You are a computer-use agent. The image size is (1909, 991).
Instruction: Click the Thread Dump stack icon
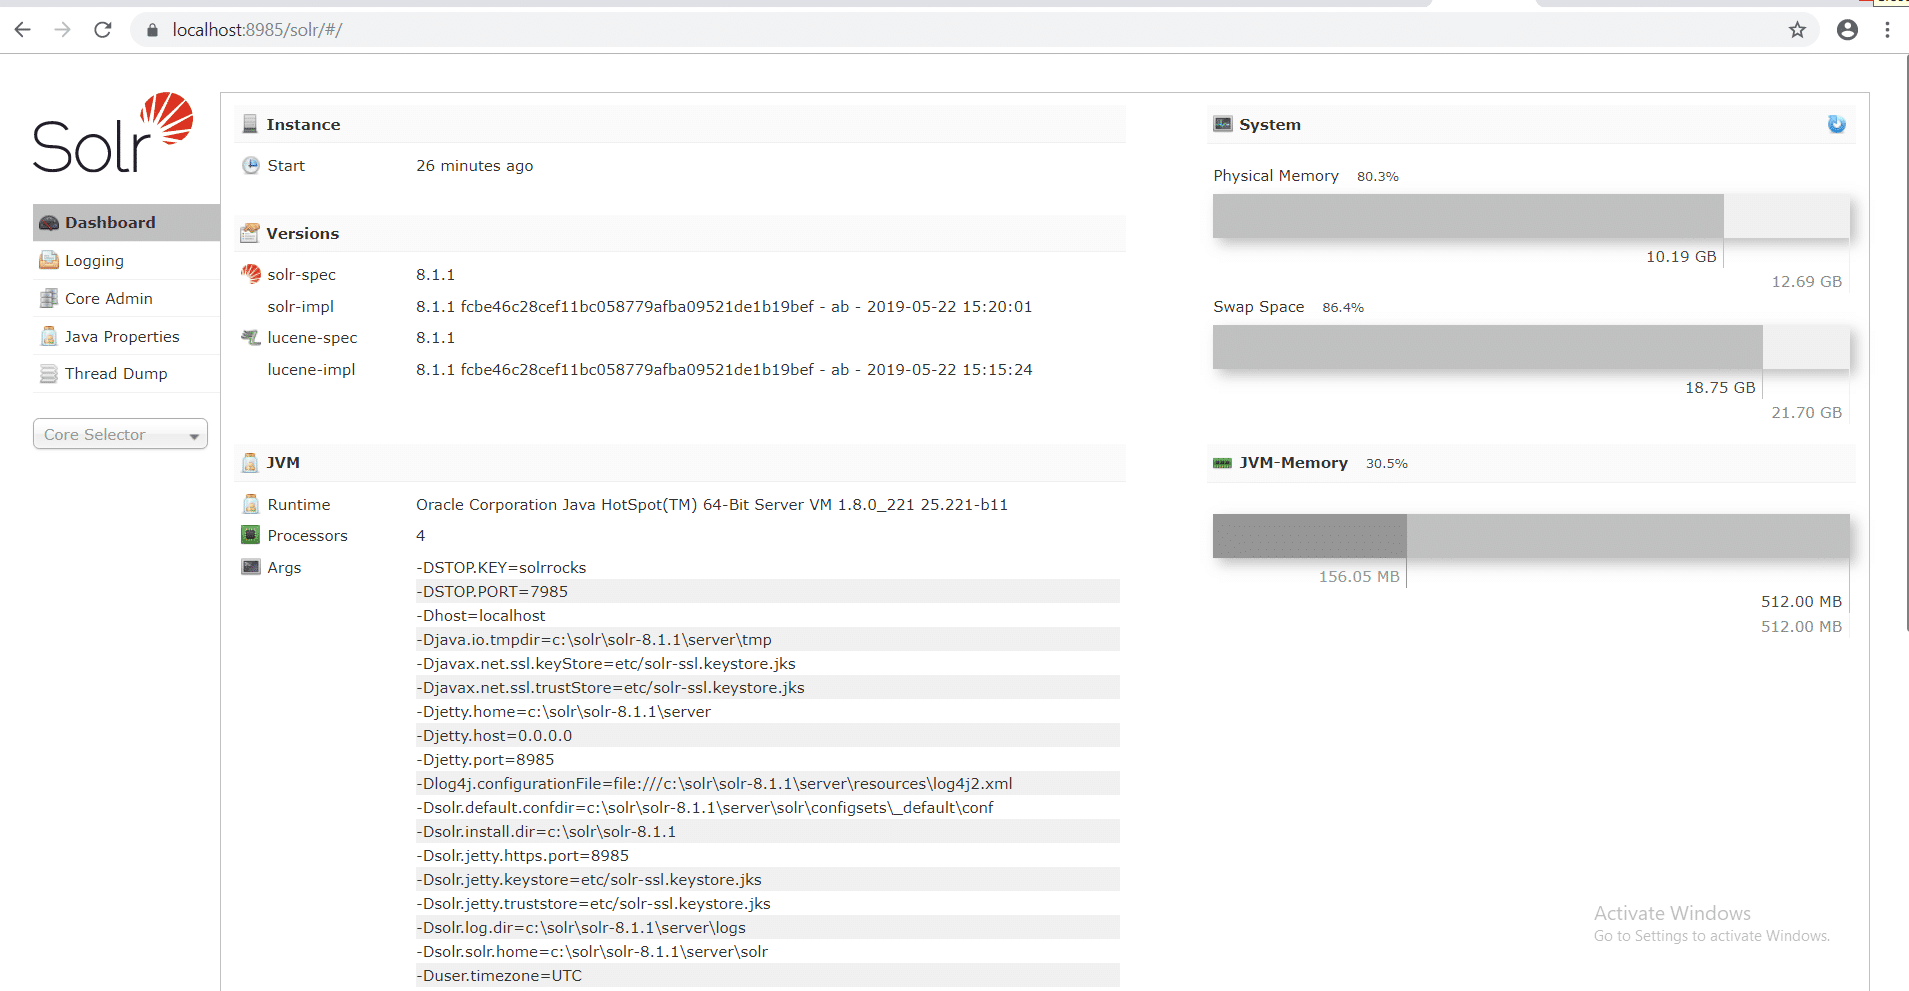pos(49,374)
